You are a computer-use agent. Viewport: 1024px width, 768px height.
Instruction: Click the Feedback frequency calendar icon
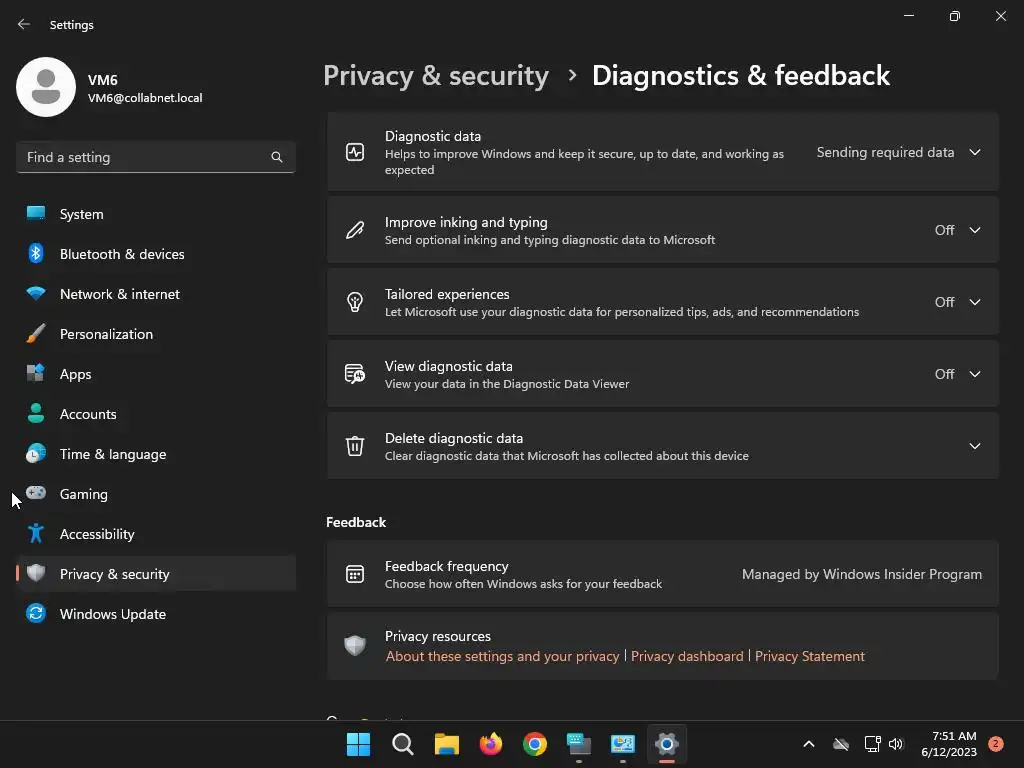355,574
